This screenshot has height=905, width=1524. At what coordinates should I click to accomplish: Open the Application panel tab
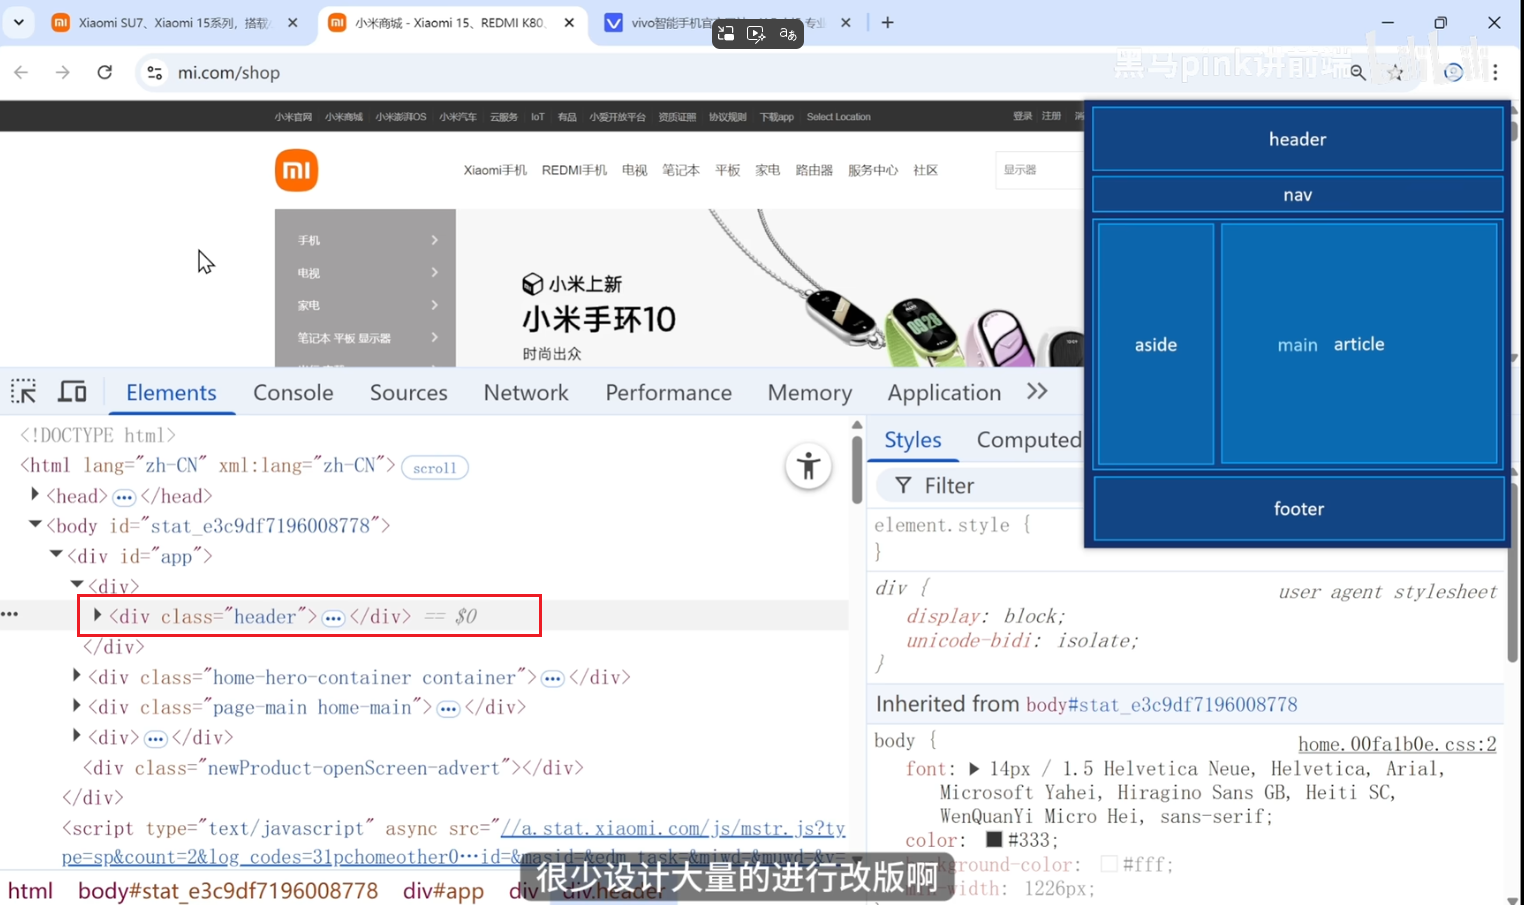[944, 392]
